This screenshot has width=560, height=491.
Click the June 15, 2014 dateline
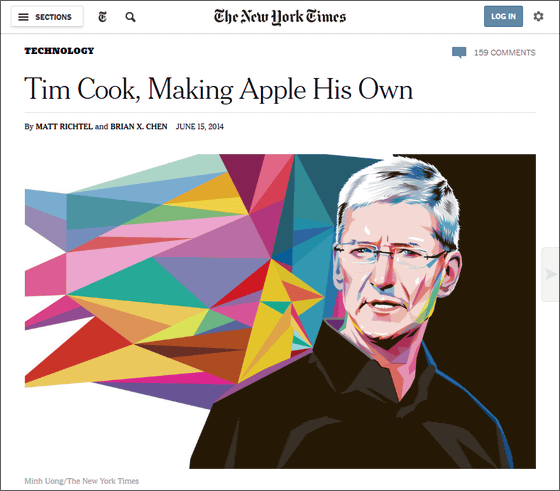pos(200,126)
